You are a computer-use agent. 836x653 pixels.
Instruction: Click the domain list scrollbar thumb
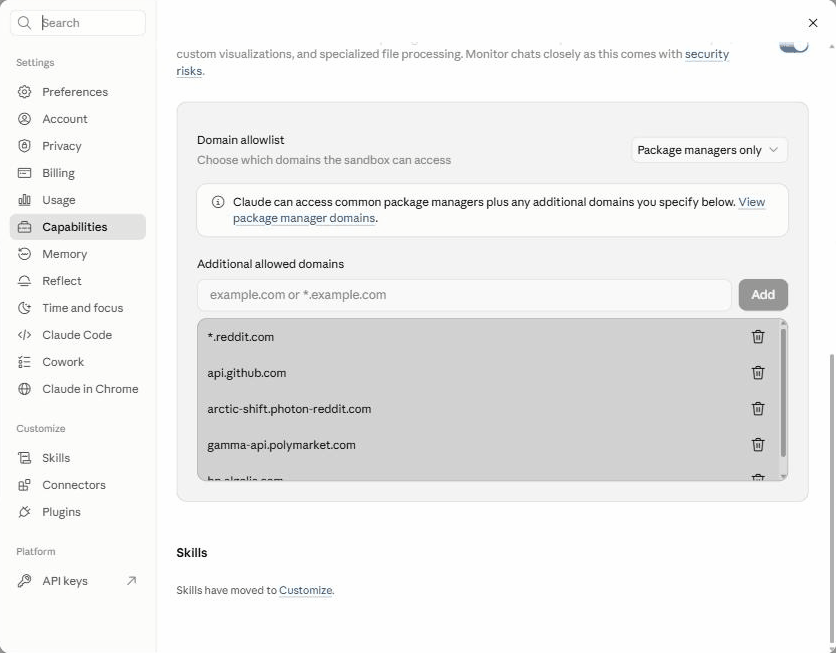point(783,392)
